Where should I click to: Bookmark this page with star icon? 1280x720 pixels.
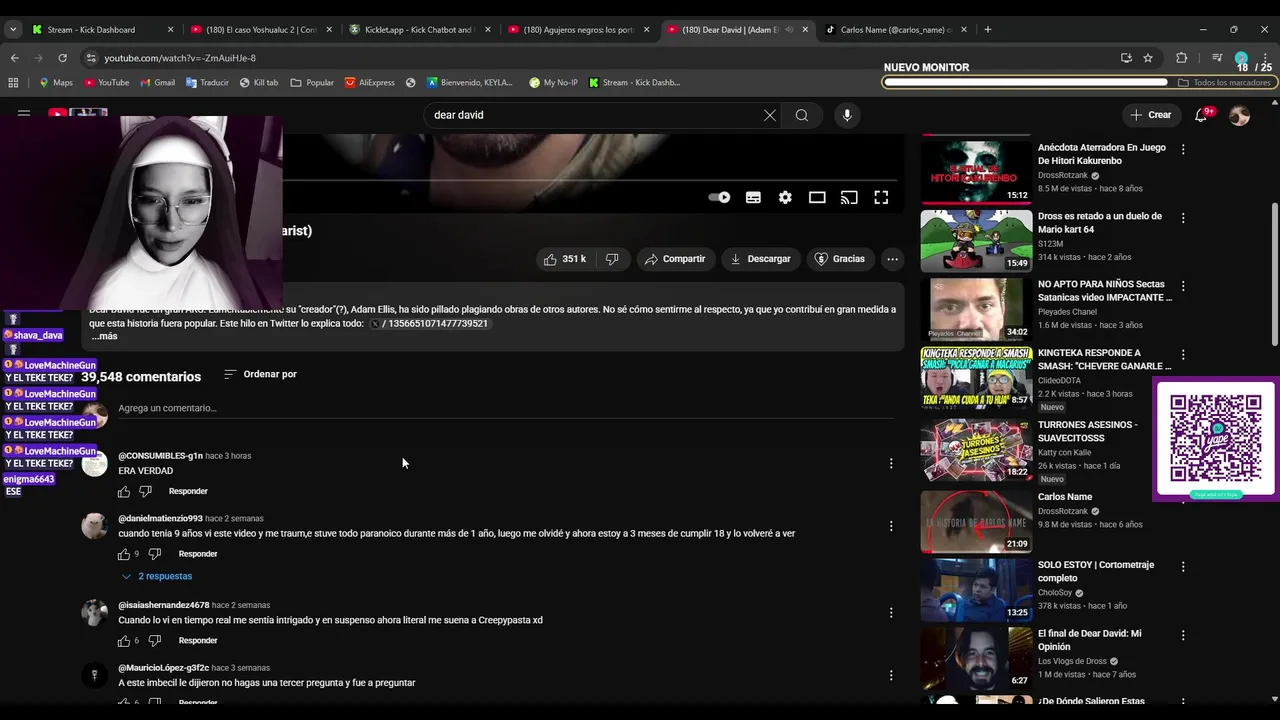(x=1148, y=58)
